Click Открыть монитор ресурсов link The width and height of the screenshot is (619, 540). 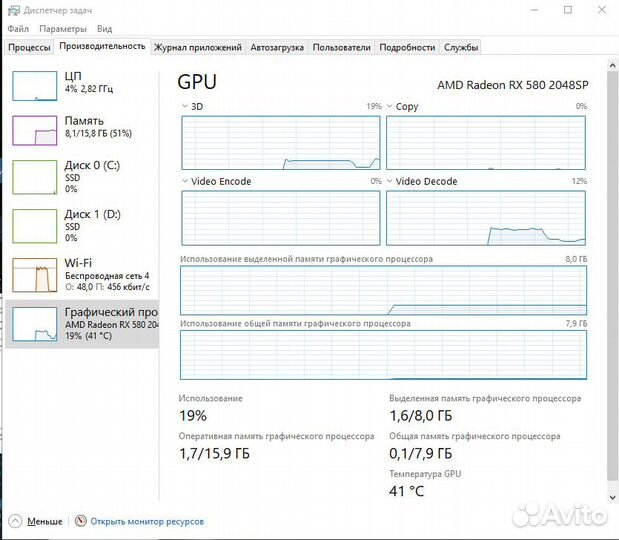pos(147,521)
